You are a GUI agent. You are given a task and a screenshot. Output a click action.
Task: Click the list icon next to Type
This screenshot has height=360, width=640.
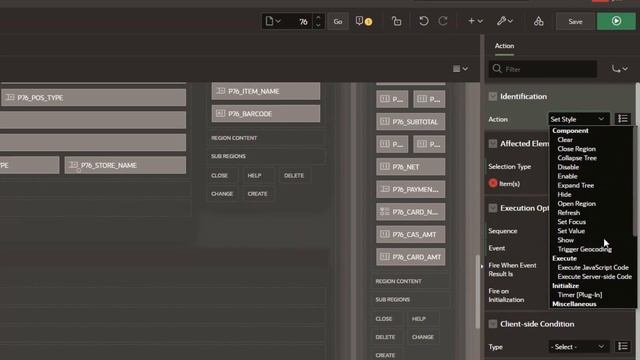coord(623,347)
